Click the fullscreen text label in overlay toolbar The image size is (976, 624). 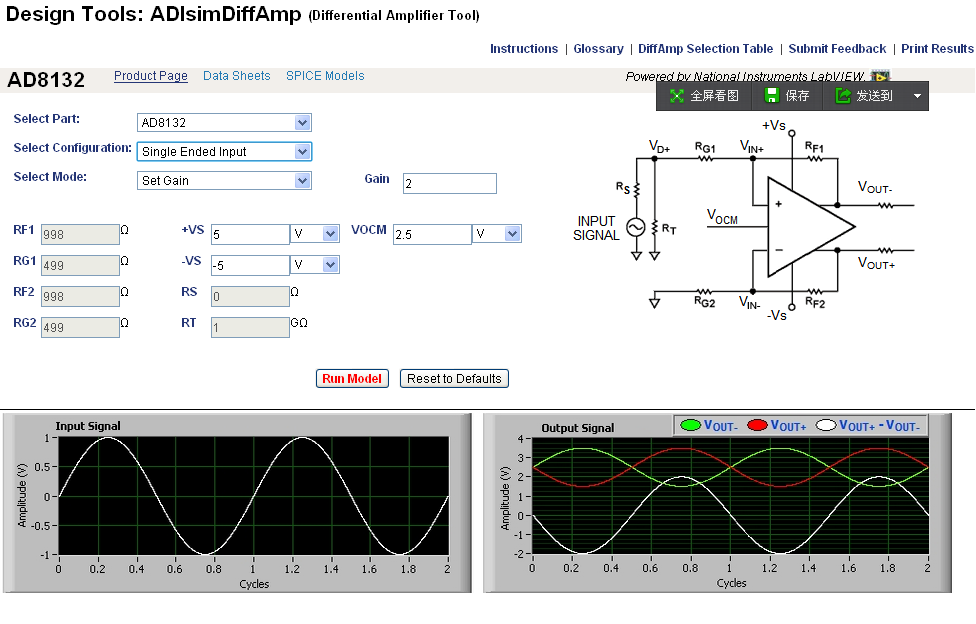click(x=715, y=96)
